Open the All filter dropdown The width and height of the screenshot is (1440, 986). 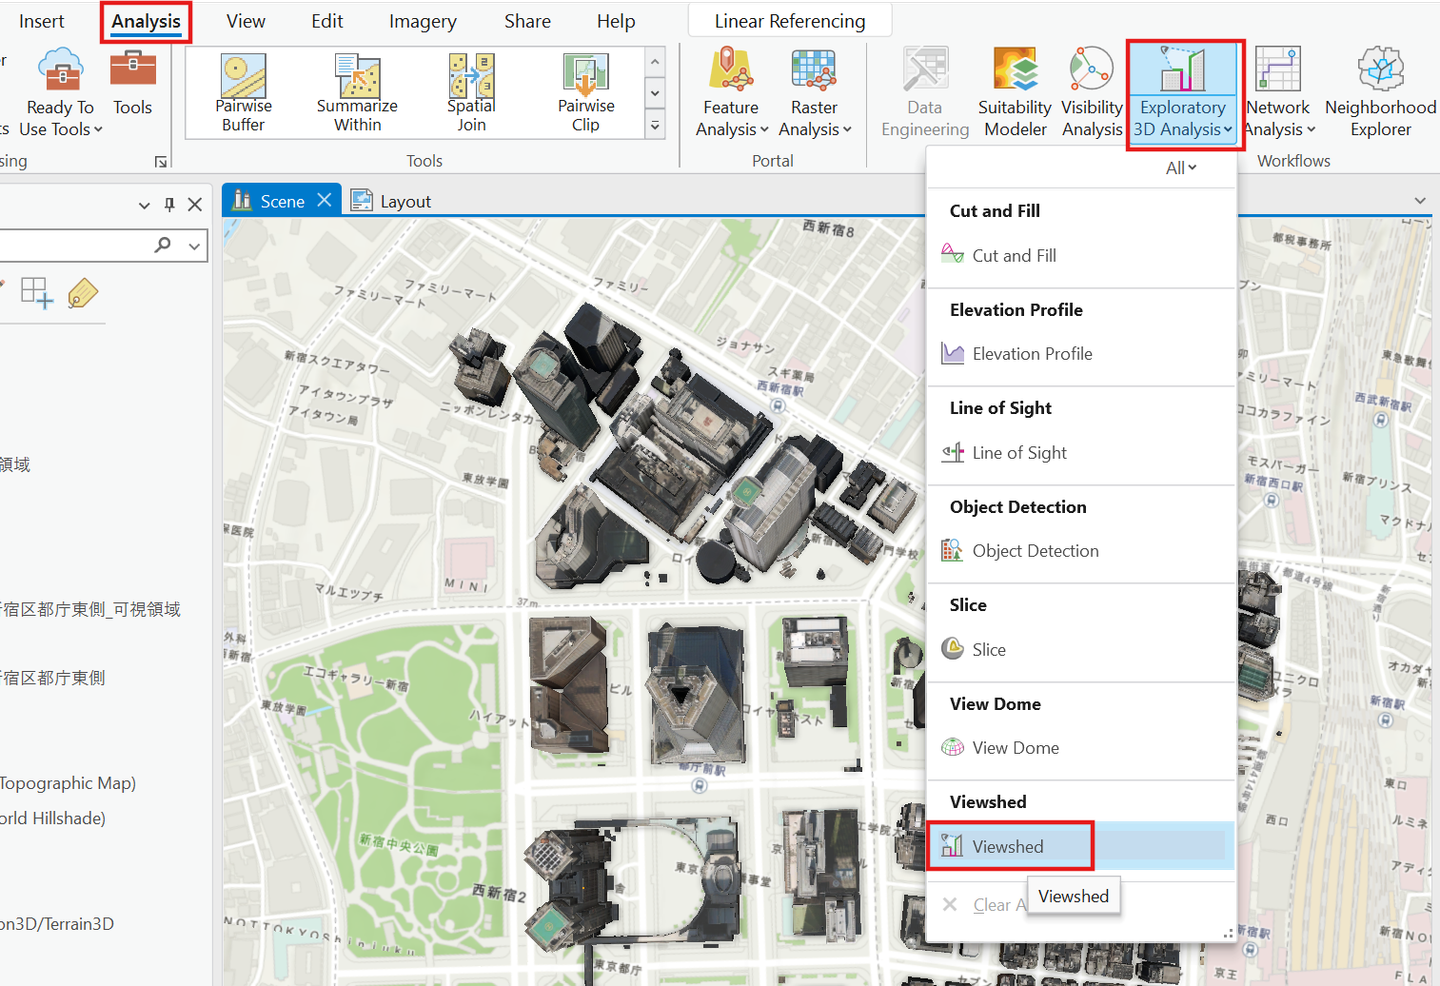(1181, 168)
